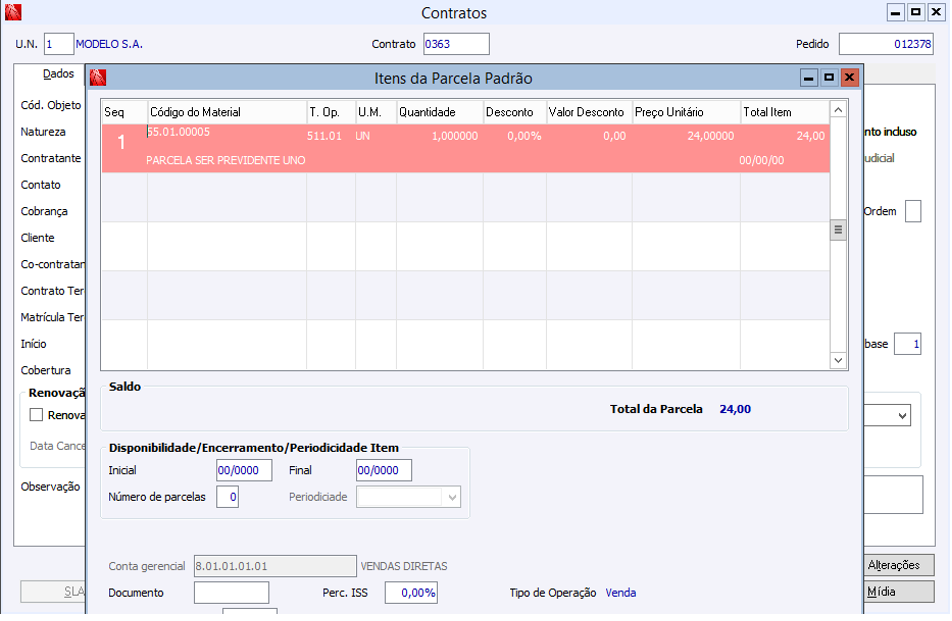This screenshot has height=621, width=952.
Task: Click the 0,00% discount cell in row
Action: (x=524, y=136)
